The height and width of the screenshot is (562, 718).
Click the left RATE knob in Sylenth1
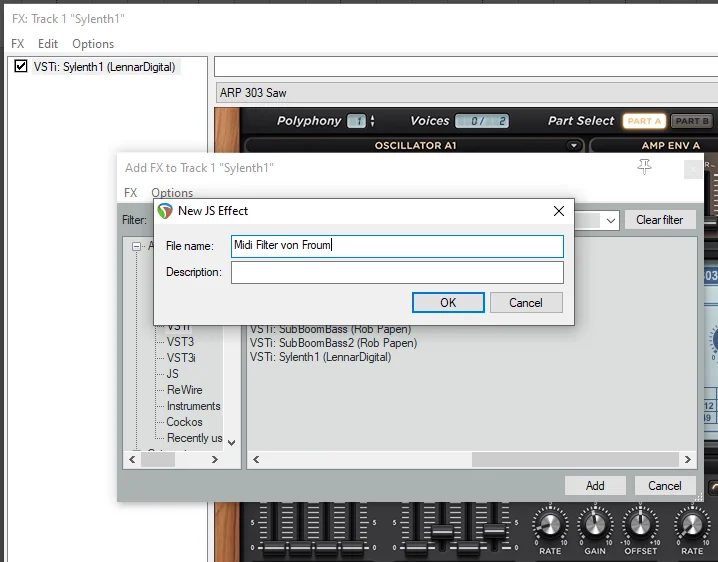550,524
